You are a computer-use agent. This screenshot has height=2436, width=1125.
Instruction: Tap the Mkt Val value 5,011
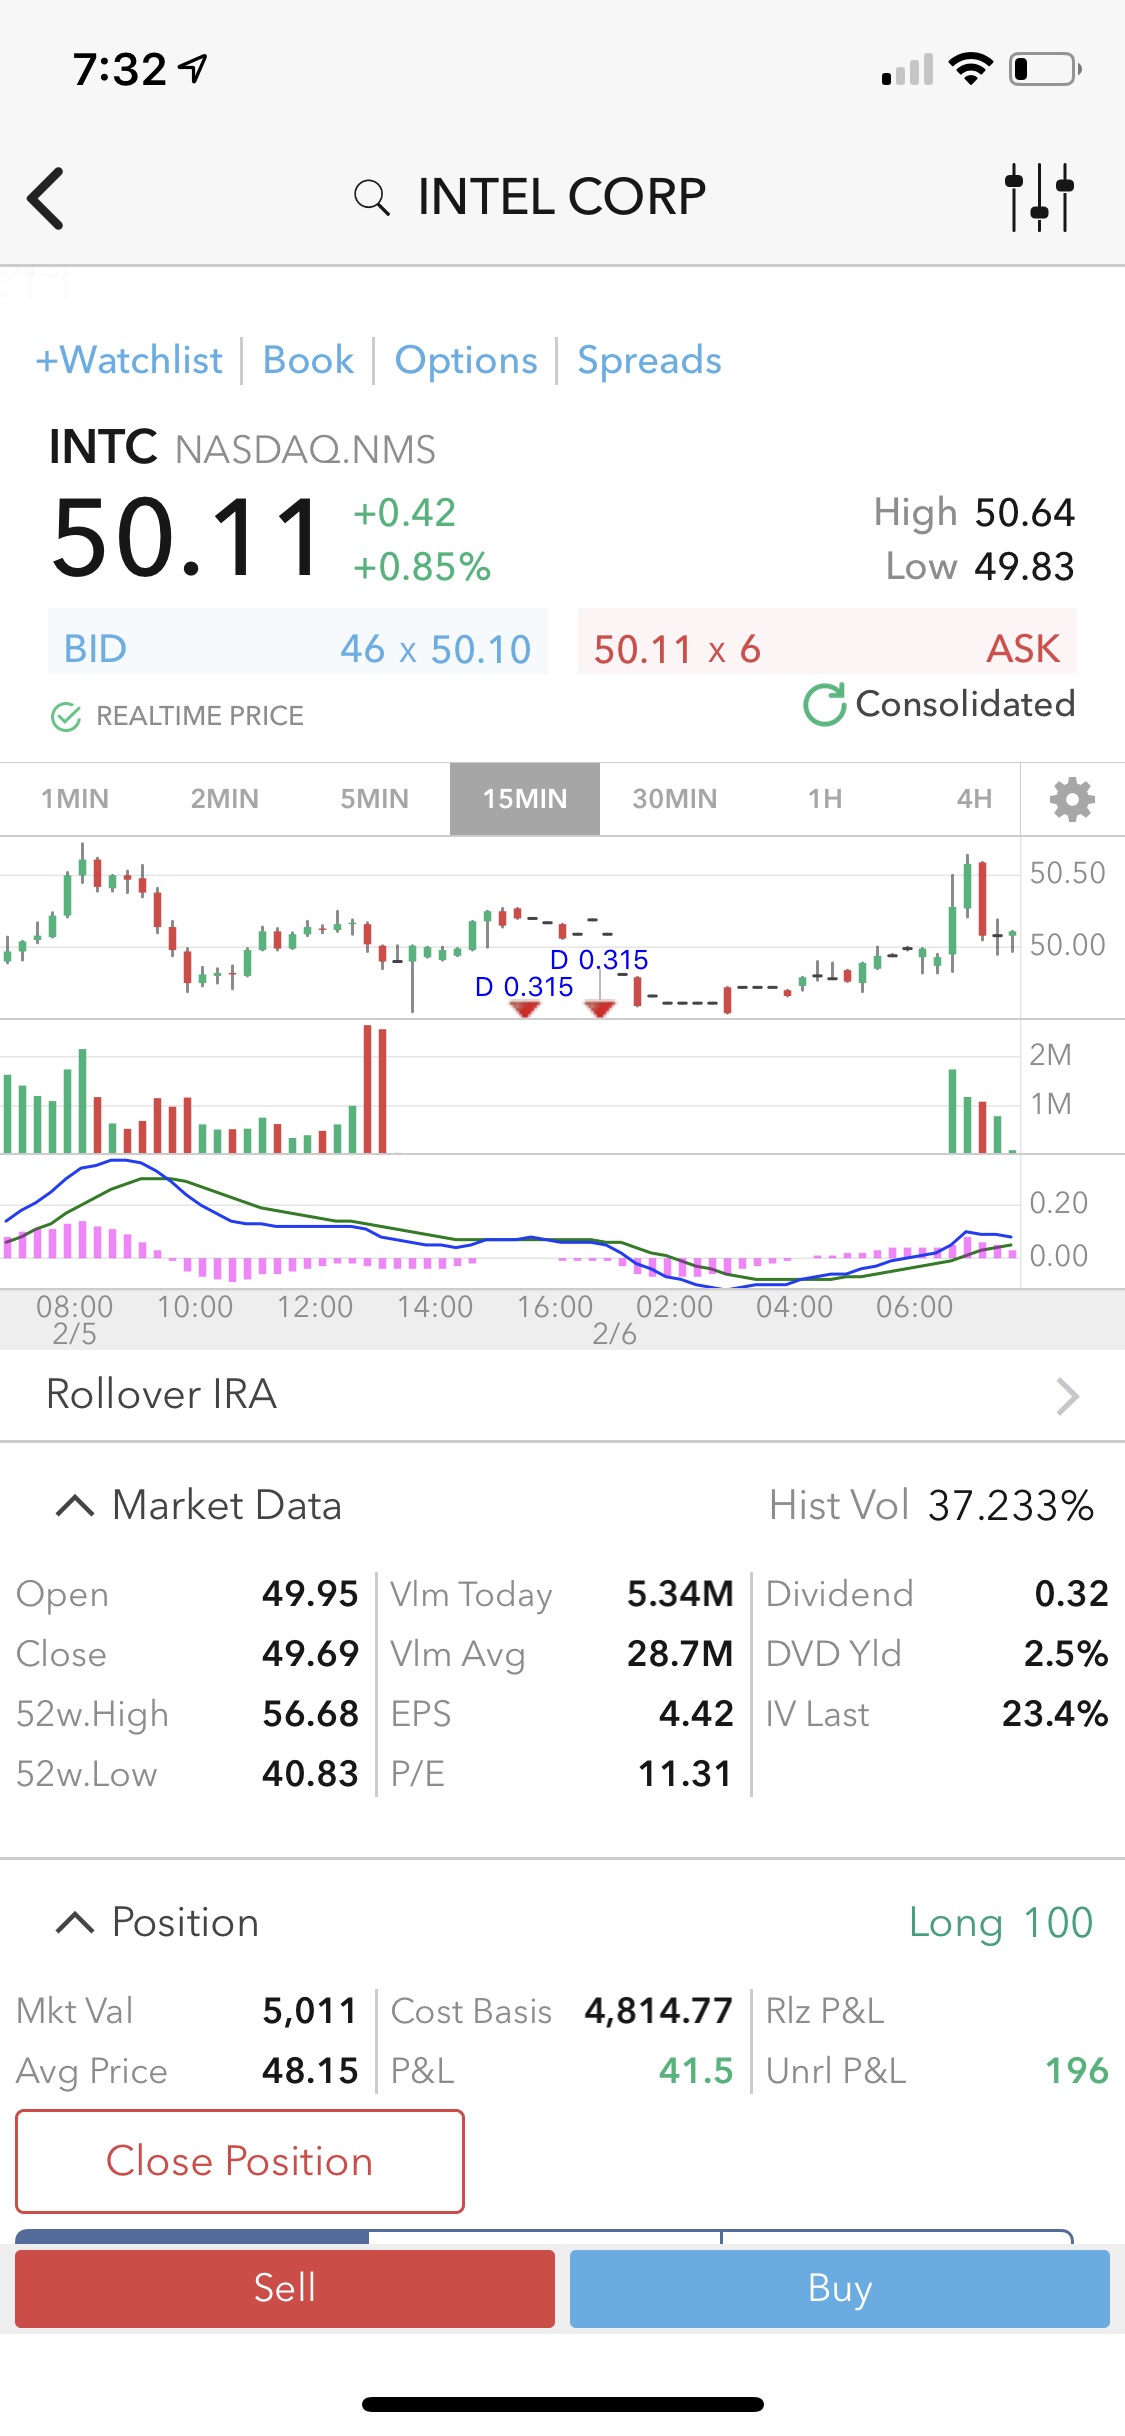point(310,2011)
